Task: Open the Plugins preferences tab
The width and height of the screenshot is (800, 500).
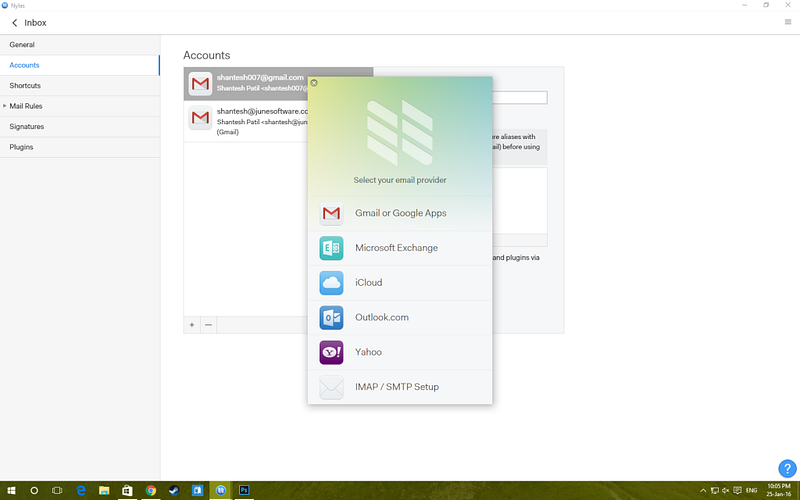Action: (x=80, y=147)
